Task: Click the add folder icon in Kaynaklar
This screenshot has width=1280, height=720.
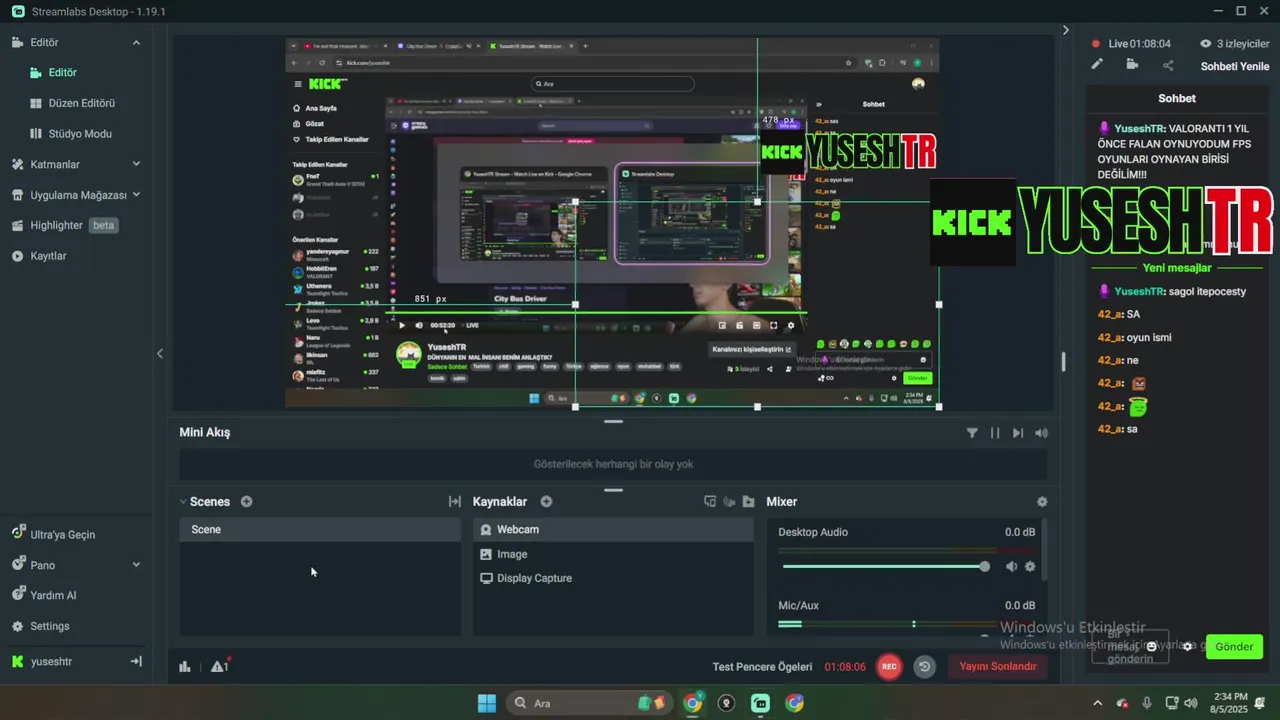Action: 748,502
